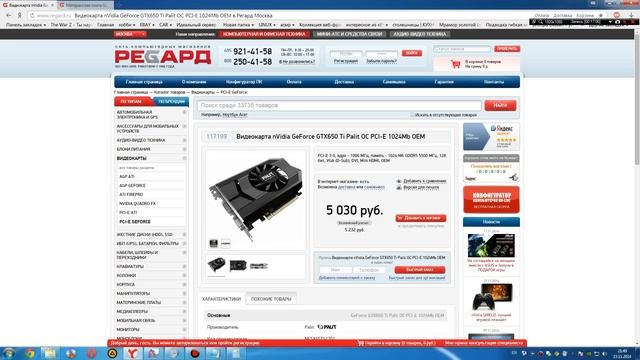Open "Конфигуратор ПК" menu item

(x=244, y=82)
